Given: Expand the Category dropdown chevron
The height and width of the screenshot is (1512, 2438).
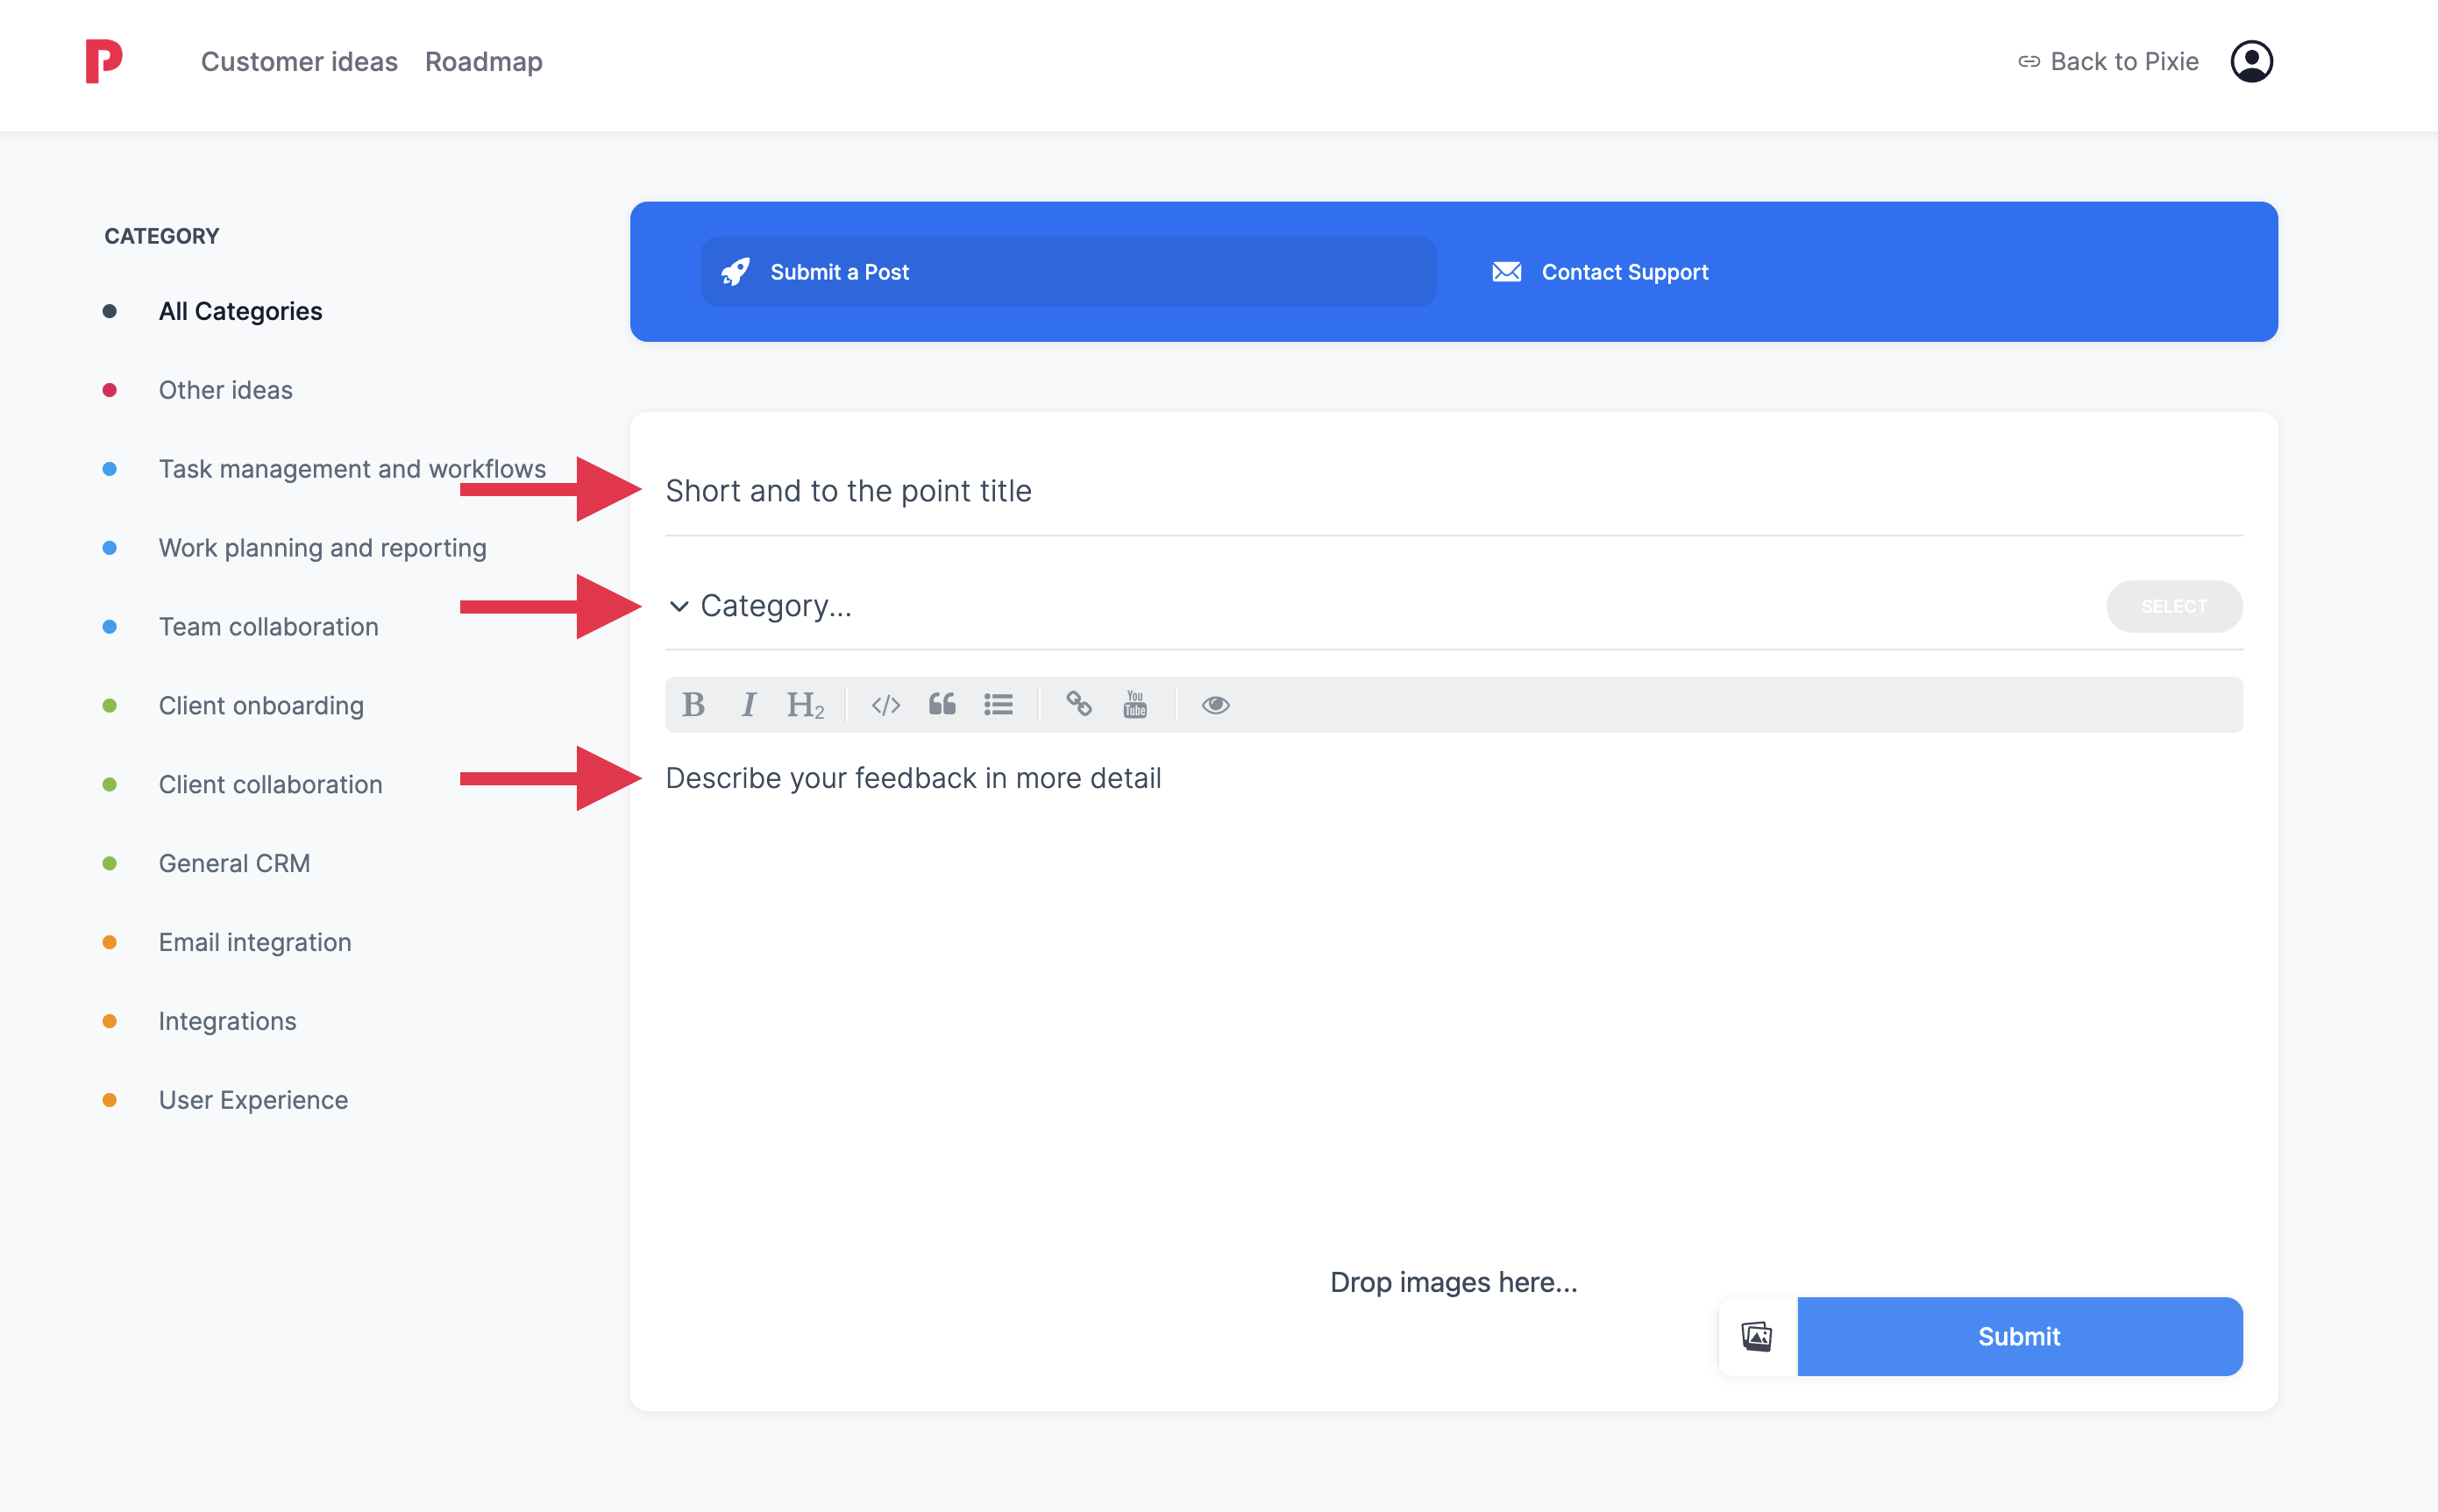Looking at the screenshot, I should pyautogui.click(x=679, y=606).
